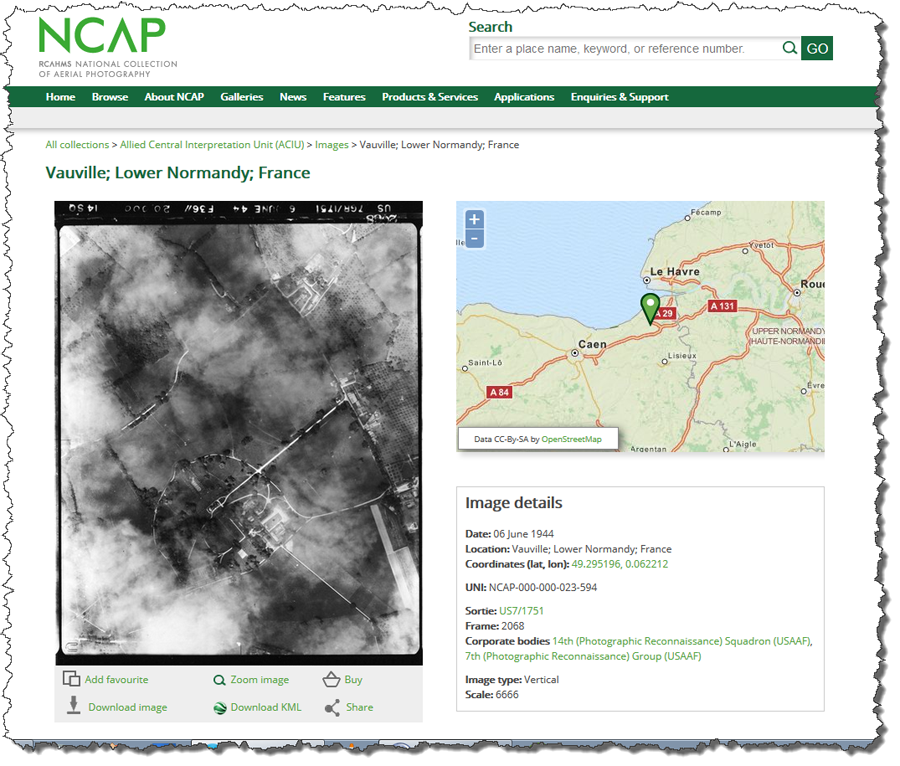Open the Browse menu
This screenshot has height=766, width=900.
pos(110,97)
